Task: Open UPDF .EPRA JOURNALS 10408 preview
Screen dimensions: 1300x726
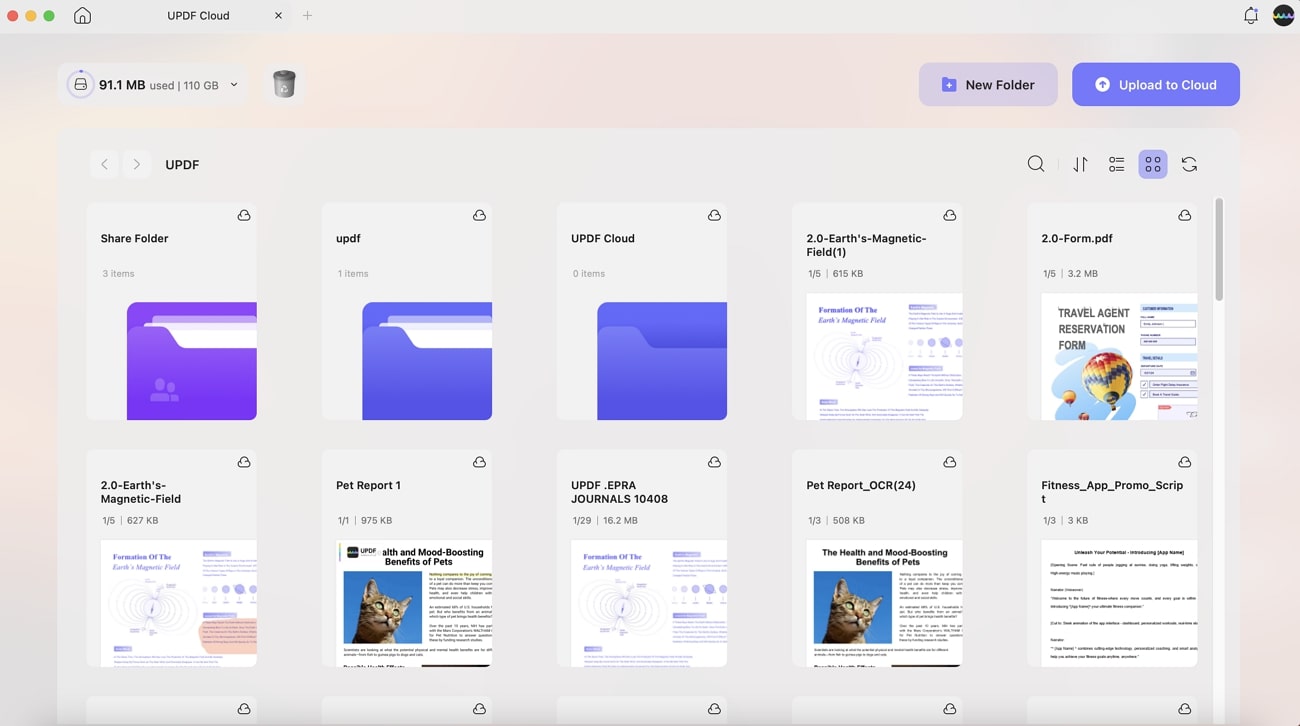Action: (649, 603)
